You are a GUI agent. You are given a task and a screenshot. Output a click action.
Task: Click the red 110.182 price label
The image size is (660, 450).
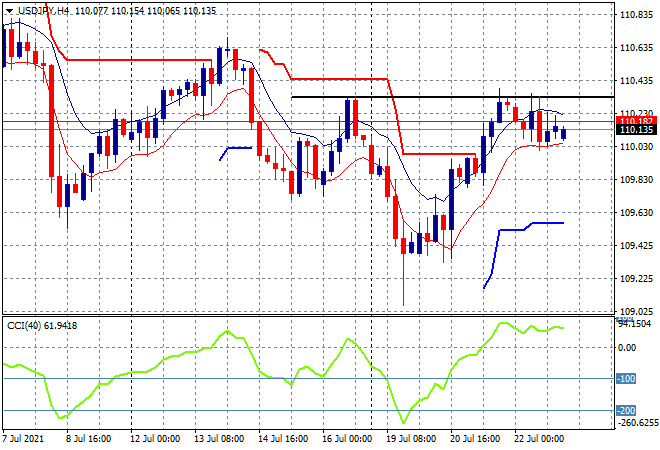point(636,122)
